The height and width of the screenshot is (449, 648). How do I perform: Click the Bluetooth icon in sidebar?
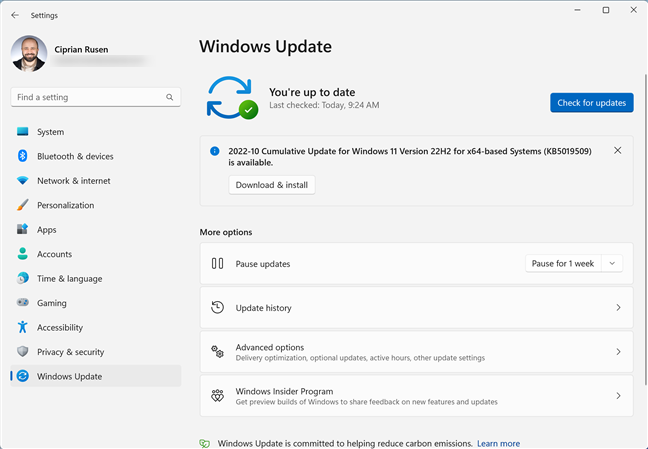click(23, 156)
